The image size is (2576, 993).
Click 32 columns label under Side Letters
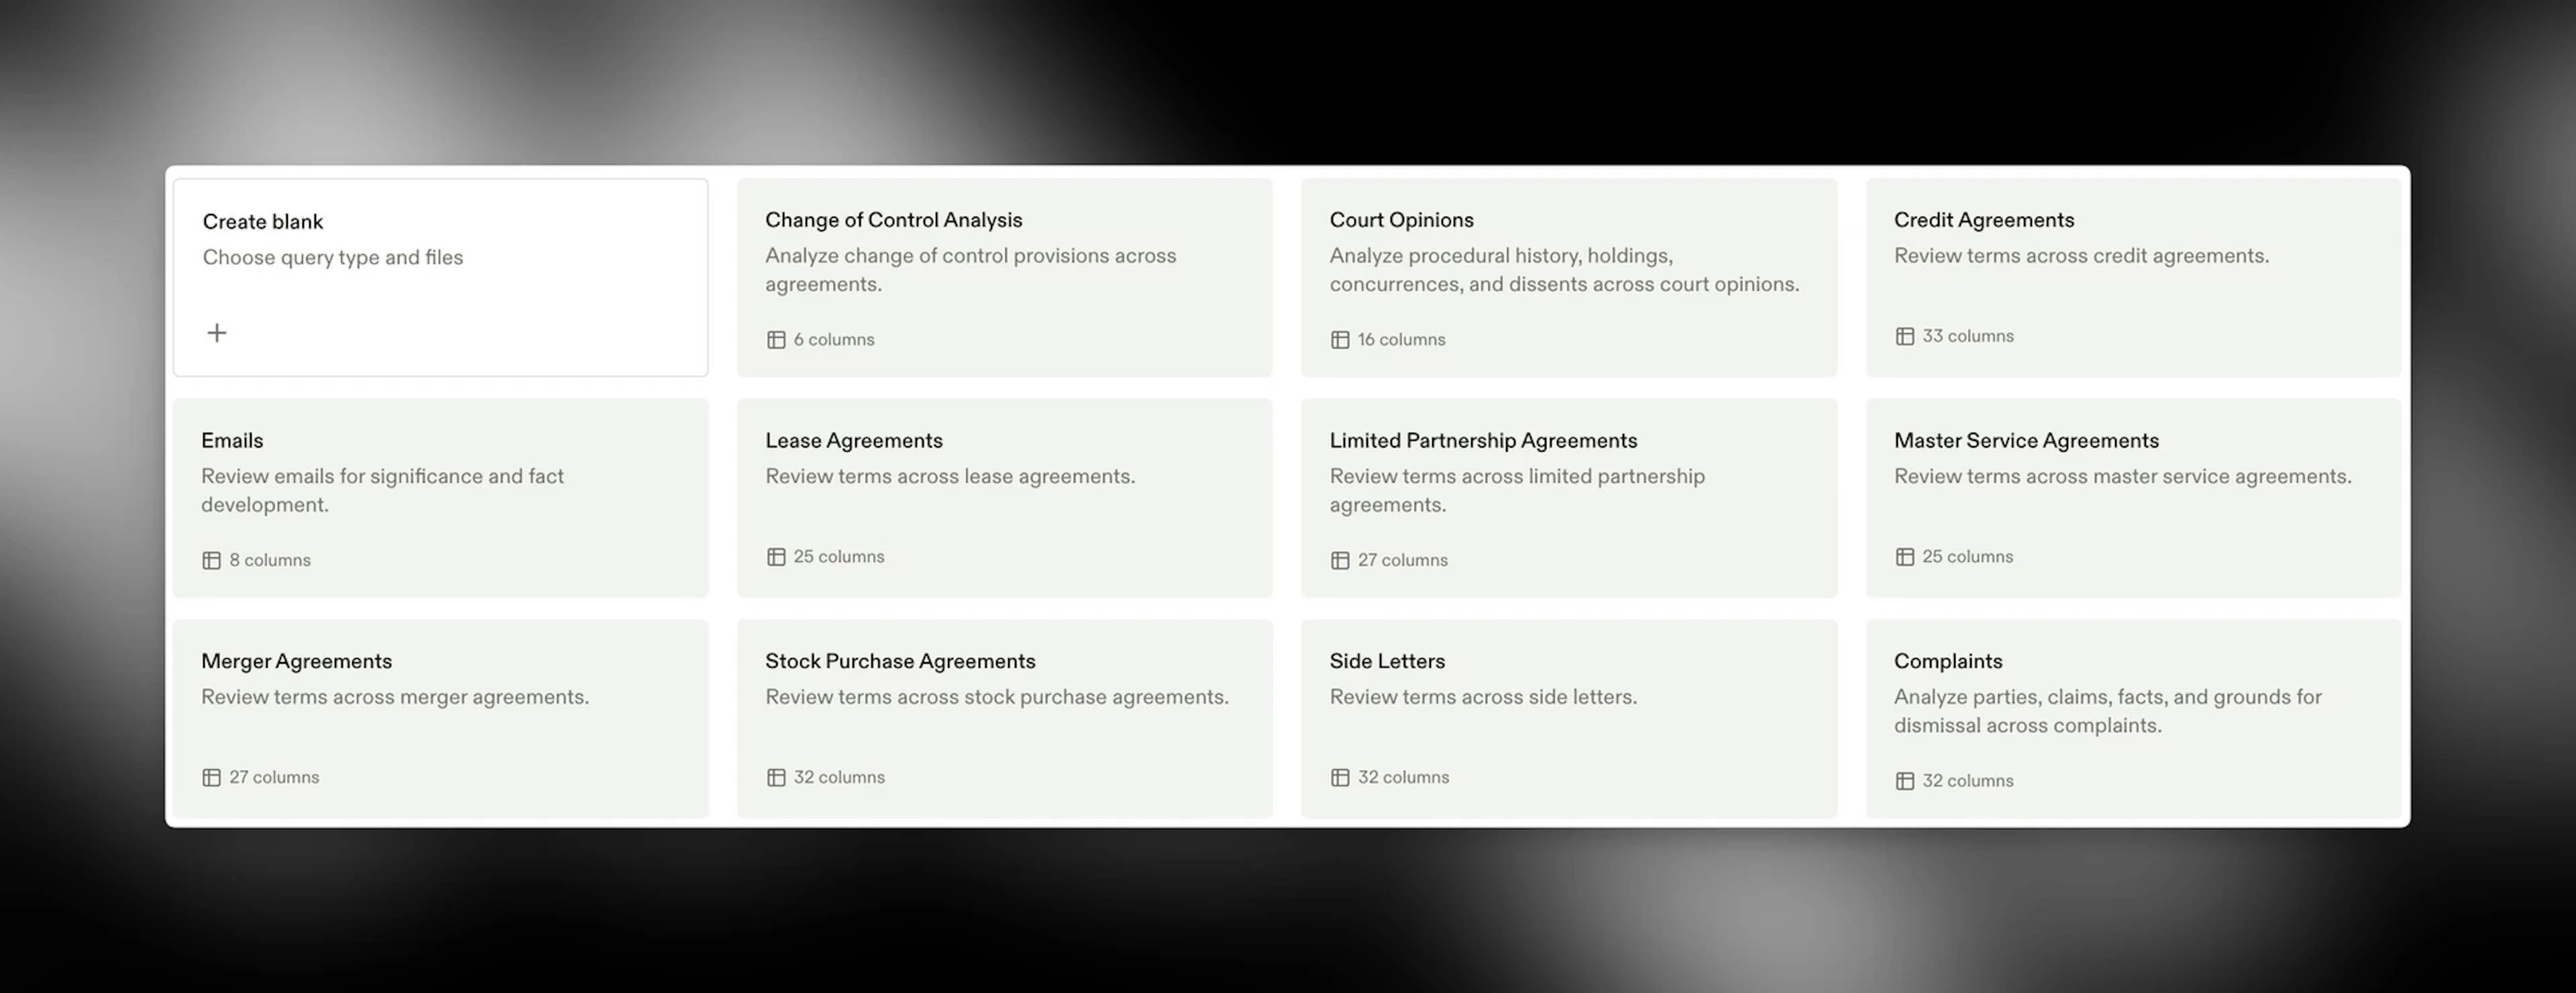click(1403, 777)
